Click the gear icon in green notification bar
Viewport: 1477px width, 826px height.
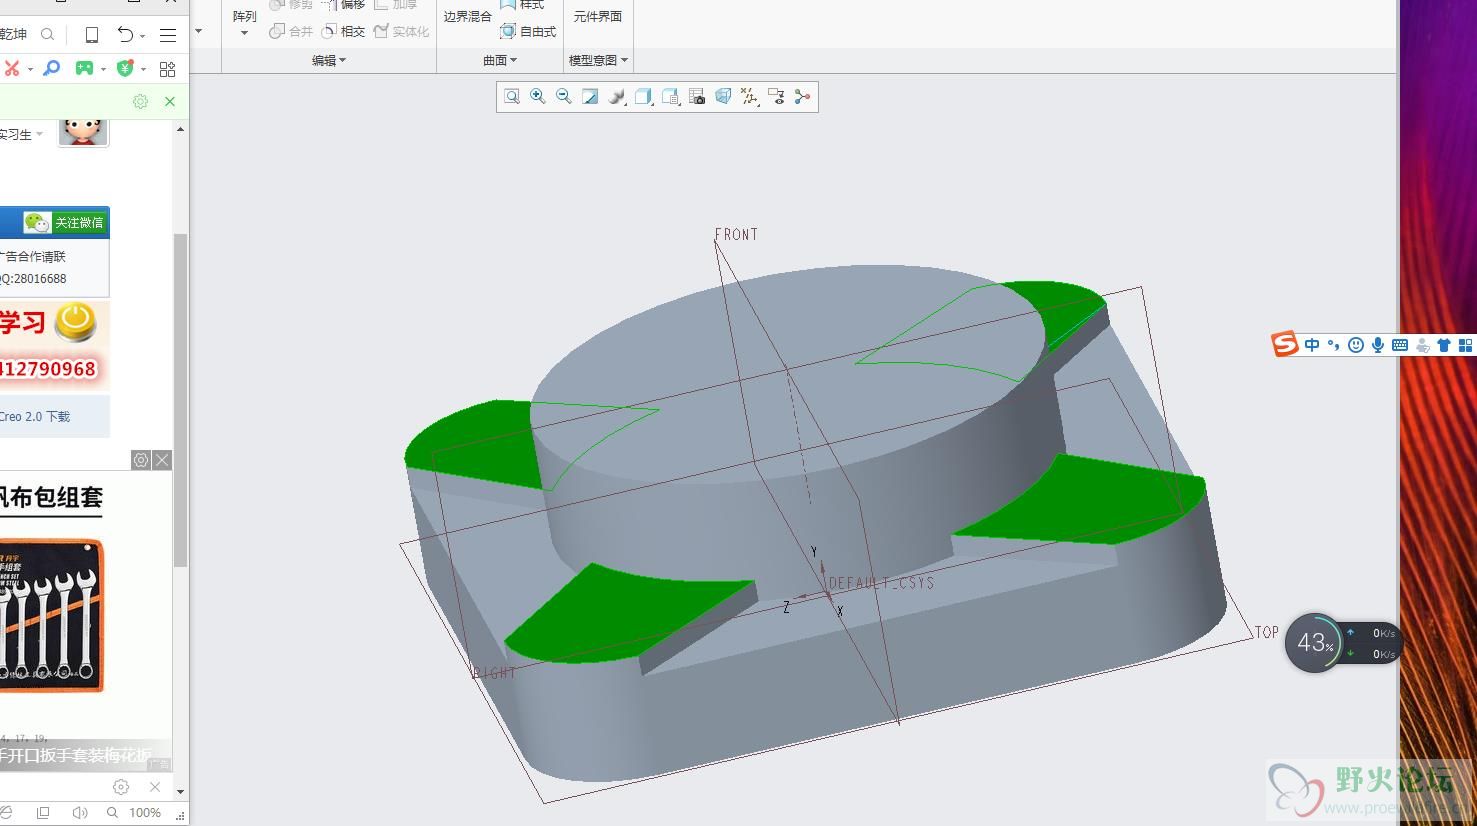tap(140, 102)
